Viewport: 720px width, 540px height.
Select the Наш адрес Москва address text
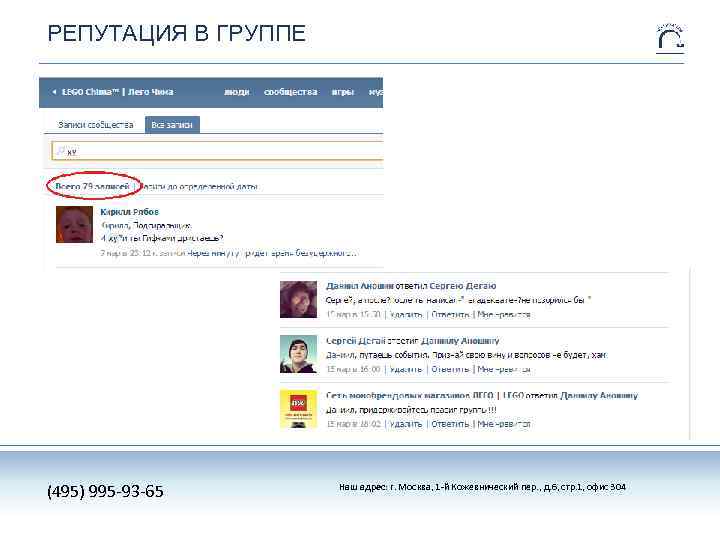(x=482, y=487)
